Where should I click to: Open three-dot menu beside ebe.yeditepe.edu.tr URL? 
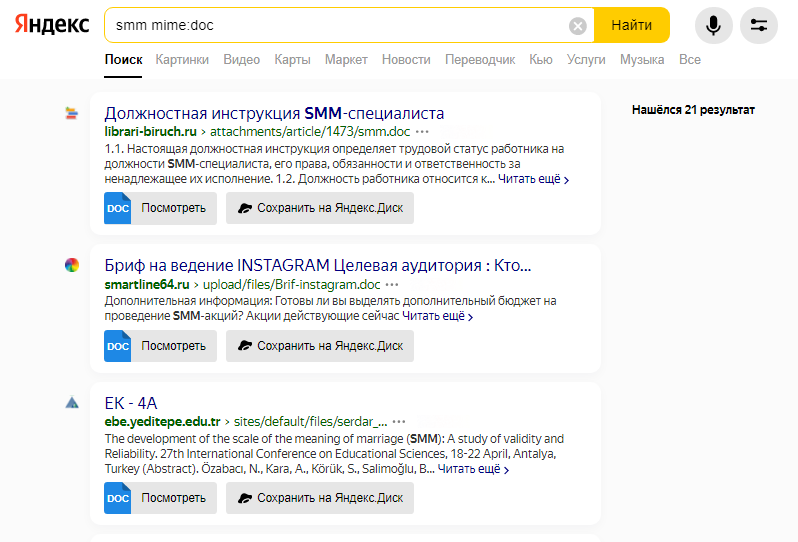[x=399, y=422]
